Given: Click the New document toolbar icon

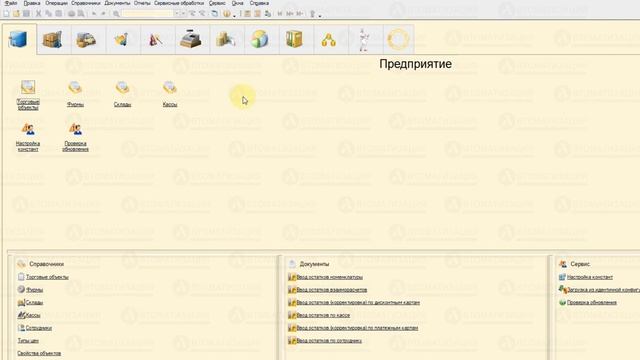Looking at the screenshot, I should pos(6,13).
